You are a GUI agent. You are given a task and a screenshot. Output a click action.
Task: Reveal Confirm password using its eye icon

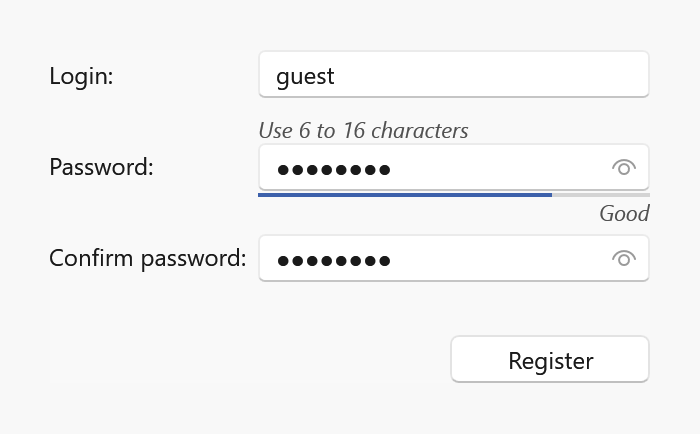click(x=624, y=259)
